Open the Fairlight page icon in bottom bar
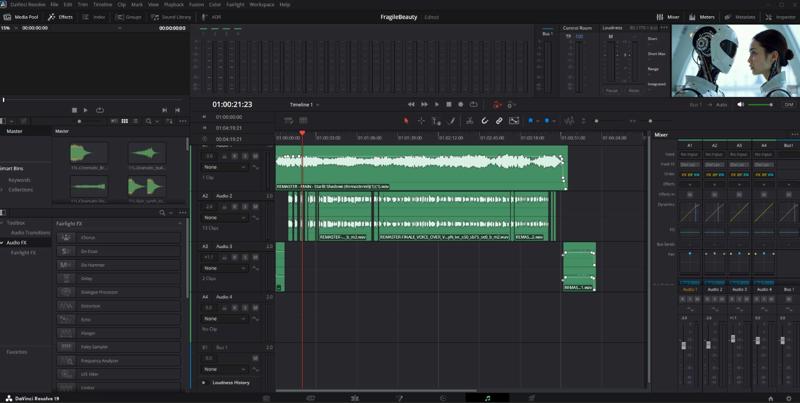The width and height of the screenshot is (800, 403). pyautogui.click(x=487, y=398)
